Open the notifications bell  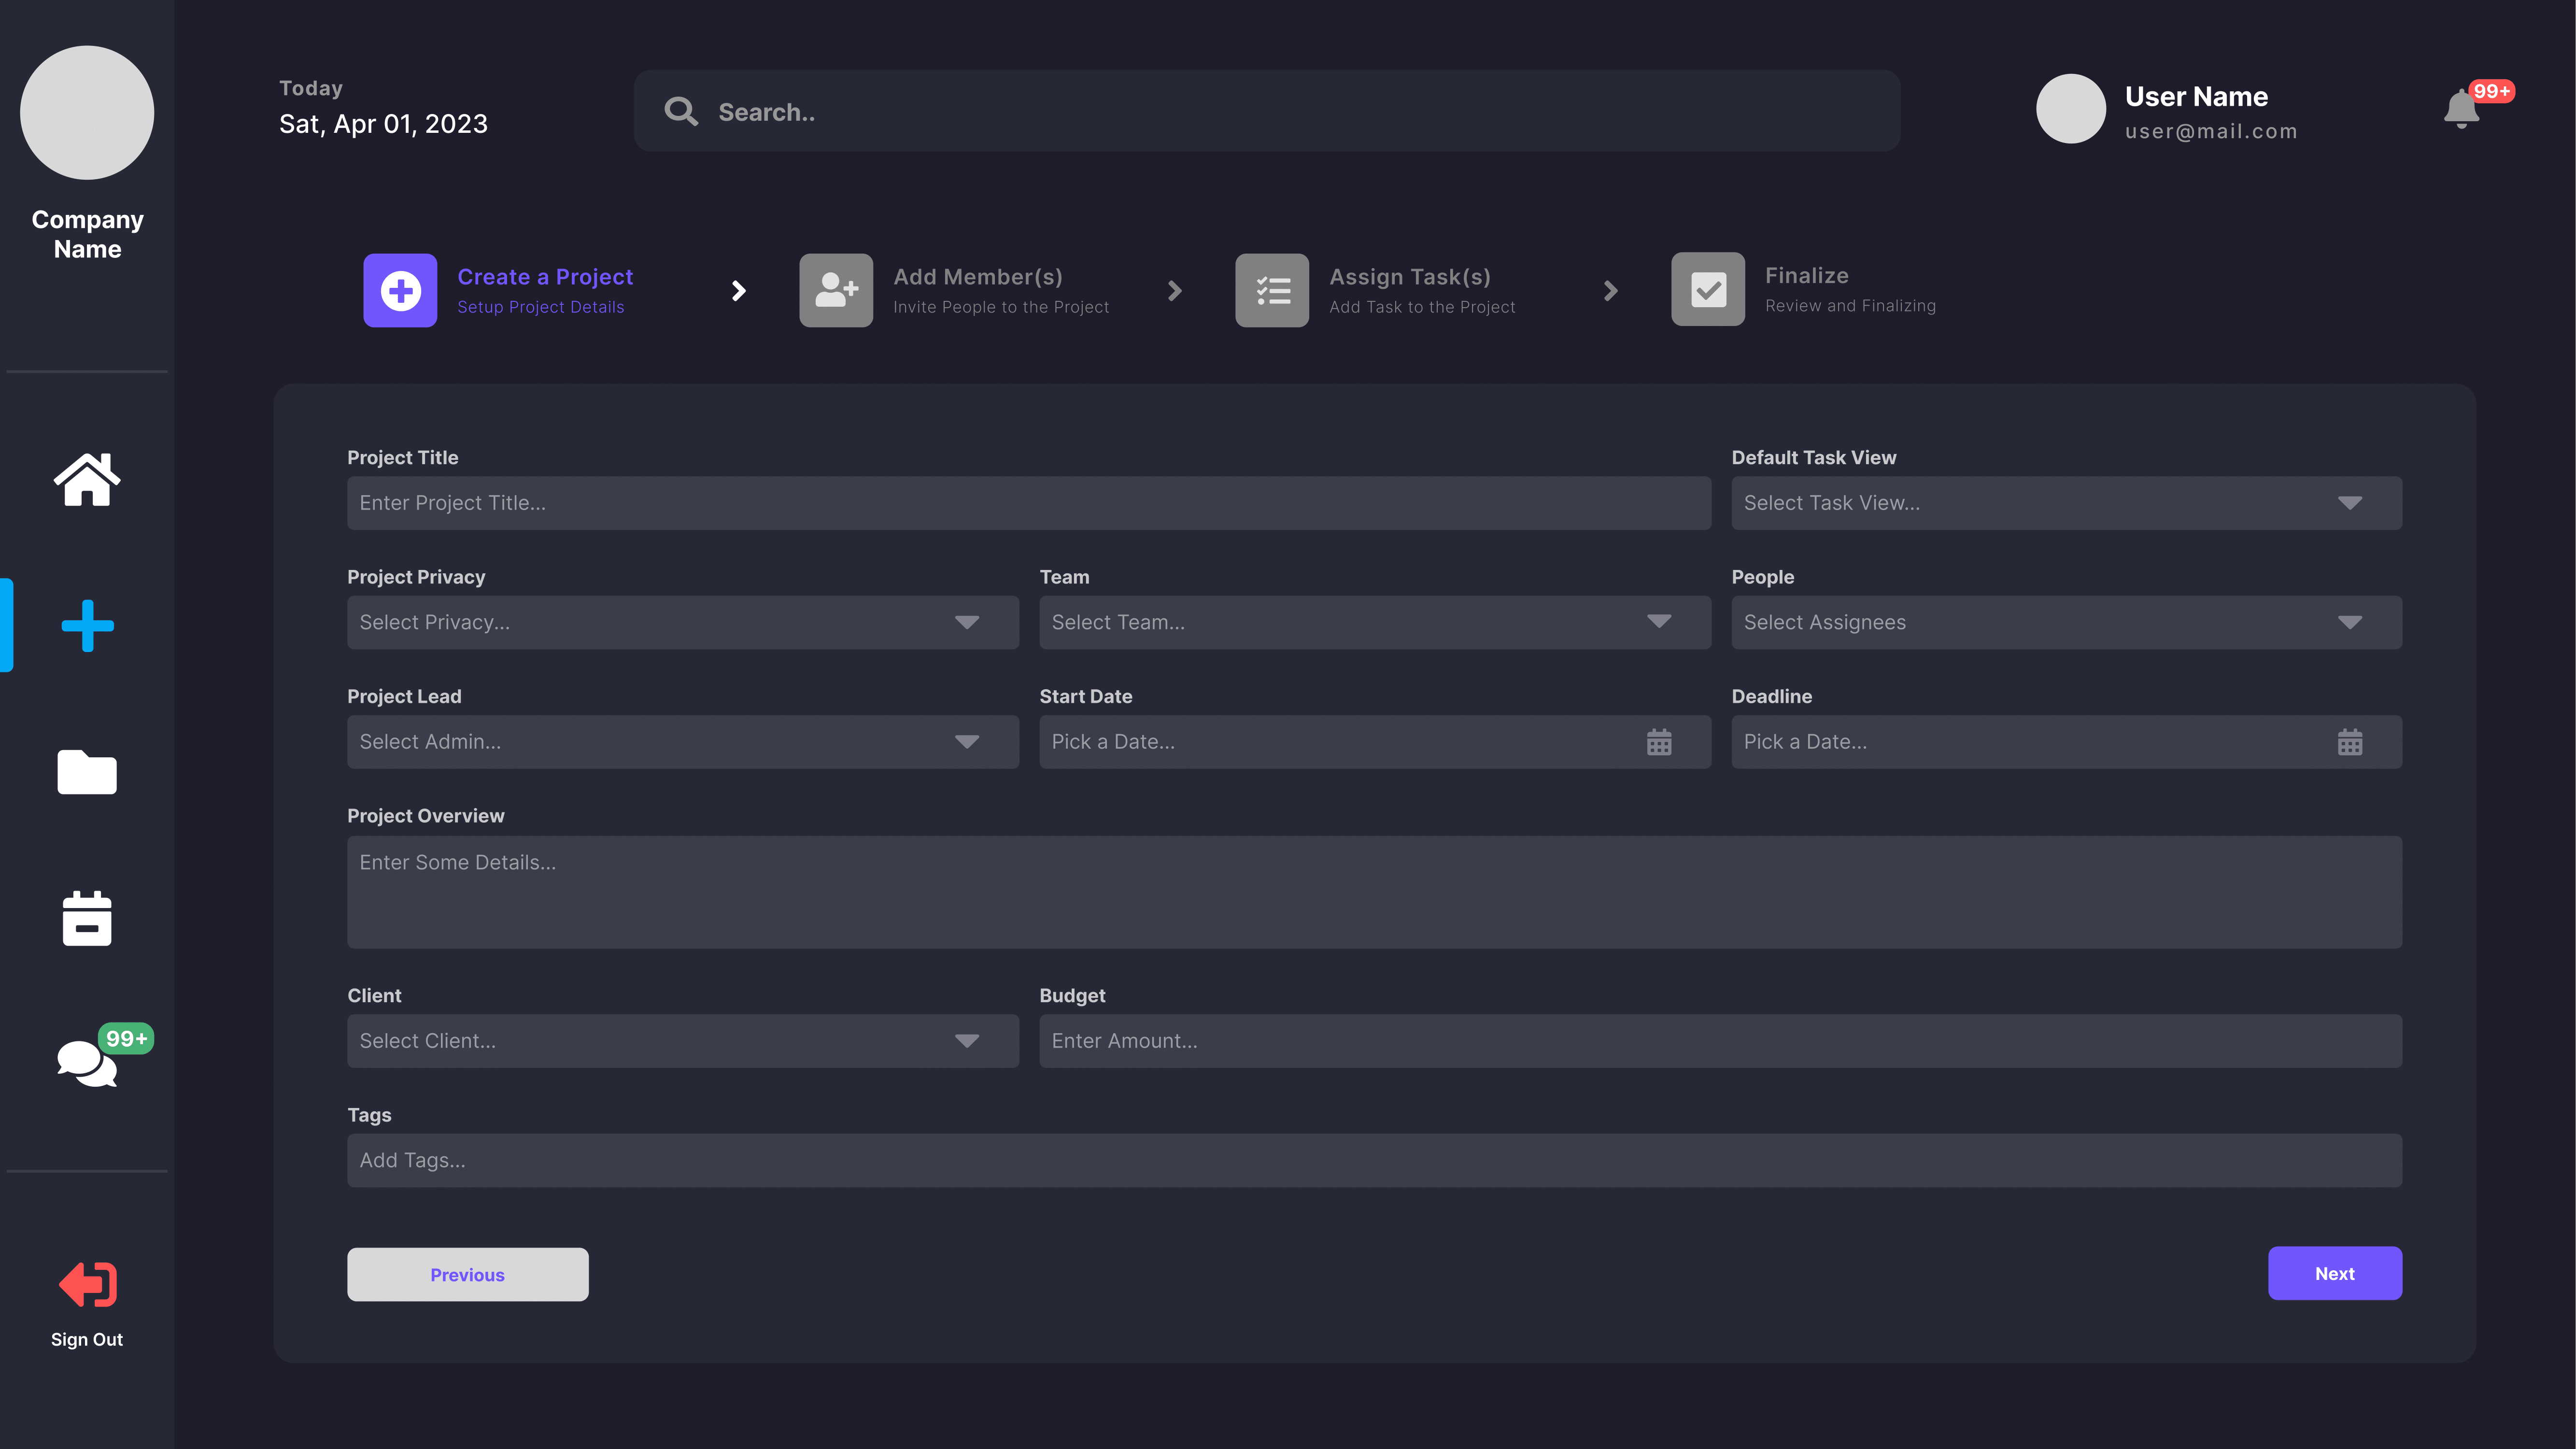pyautogui.click(x=2461, y=109)
